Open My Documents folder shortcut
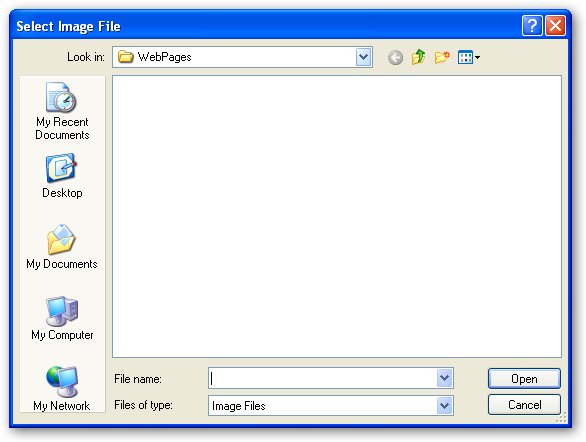 pyautogui.click(x=62, y=247)
